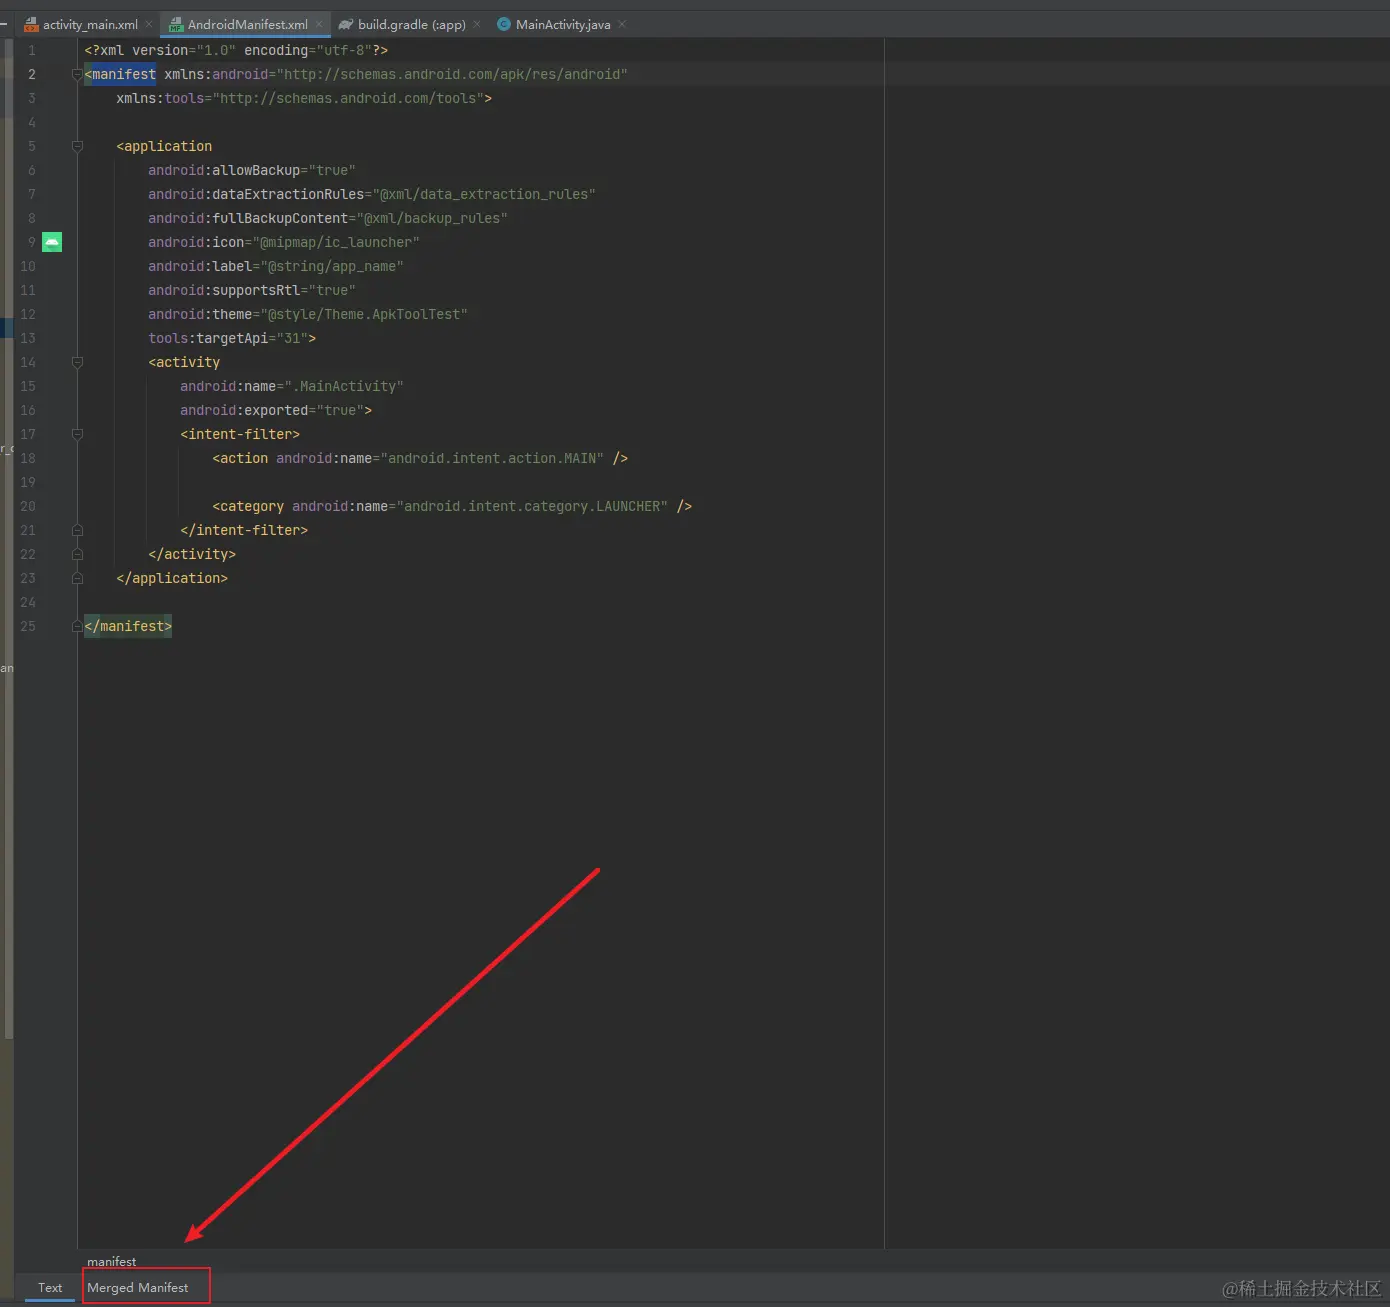This screenshot has height=1307, width=1390.
Task: Click the opening manifest tag on line 2
Action: pos(120,74)
